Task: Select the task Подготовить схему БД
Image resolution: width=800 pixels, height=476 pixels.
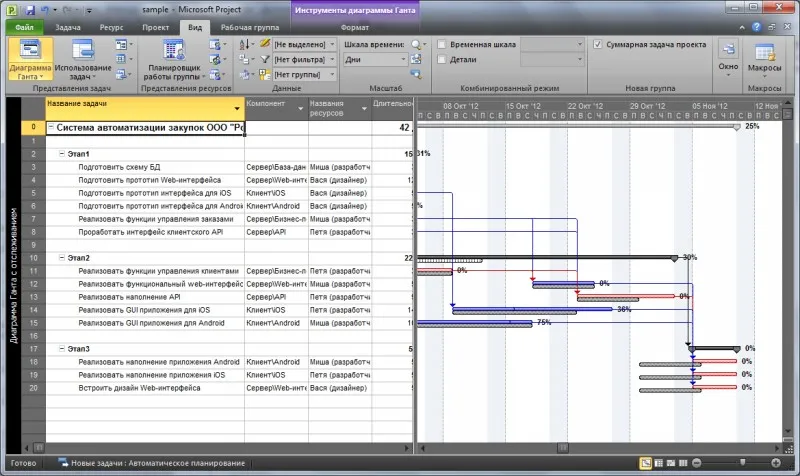Action: click(x=119, y=167)
